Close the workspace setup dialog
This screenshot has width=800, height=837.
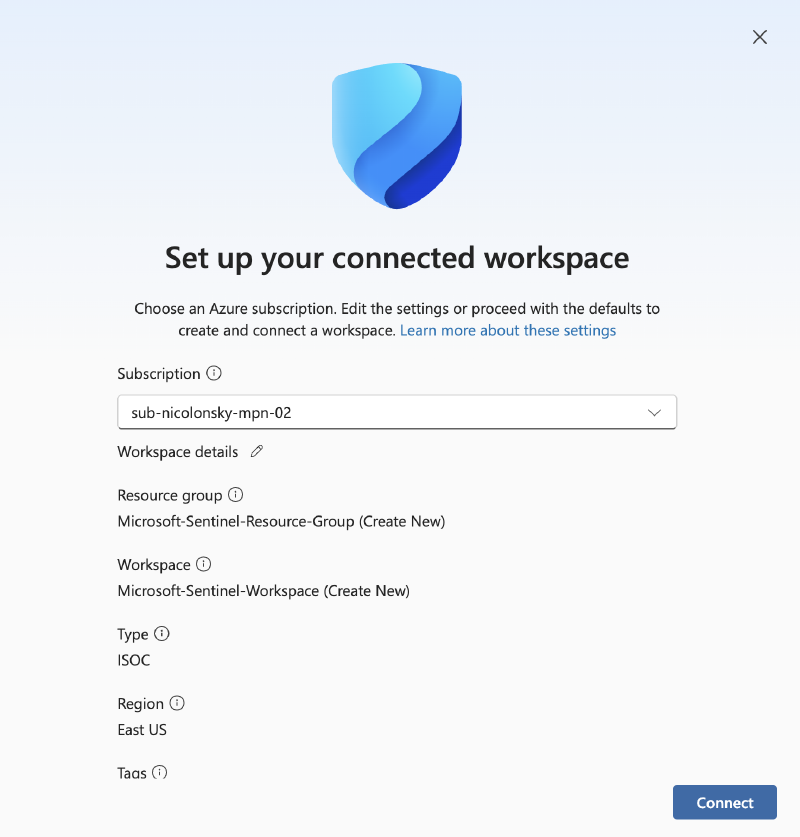pos(759,37)
